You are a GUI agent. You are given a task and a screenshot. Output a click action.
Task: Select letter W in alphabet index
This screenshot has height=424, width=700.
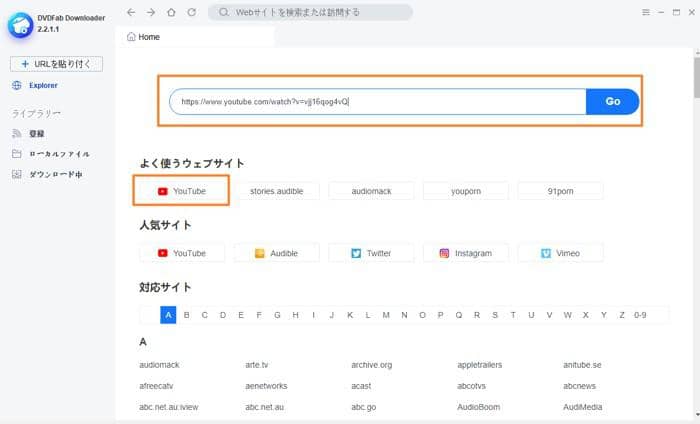tap(567, 315)
